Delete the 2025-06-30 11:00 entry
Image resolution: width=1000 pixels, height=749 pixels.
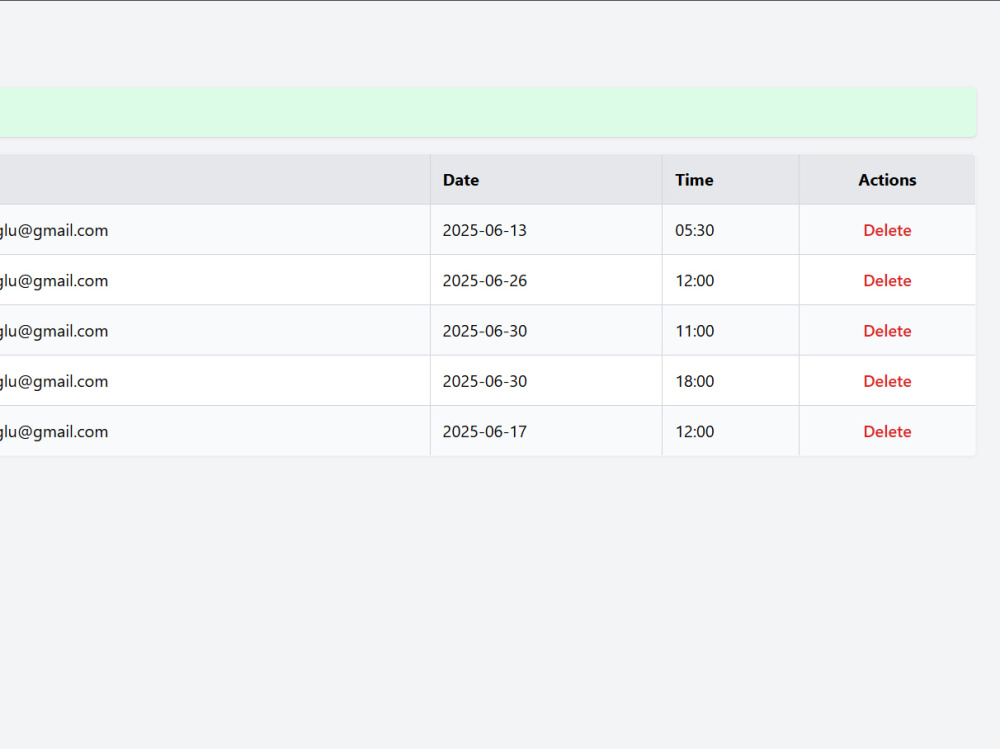886,331
